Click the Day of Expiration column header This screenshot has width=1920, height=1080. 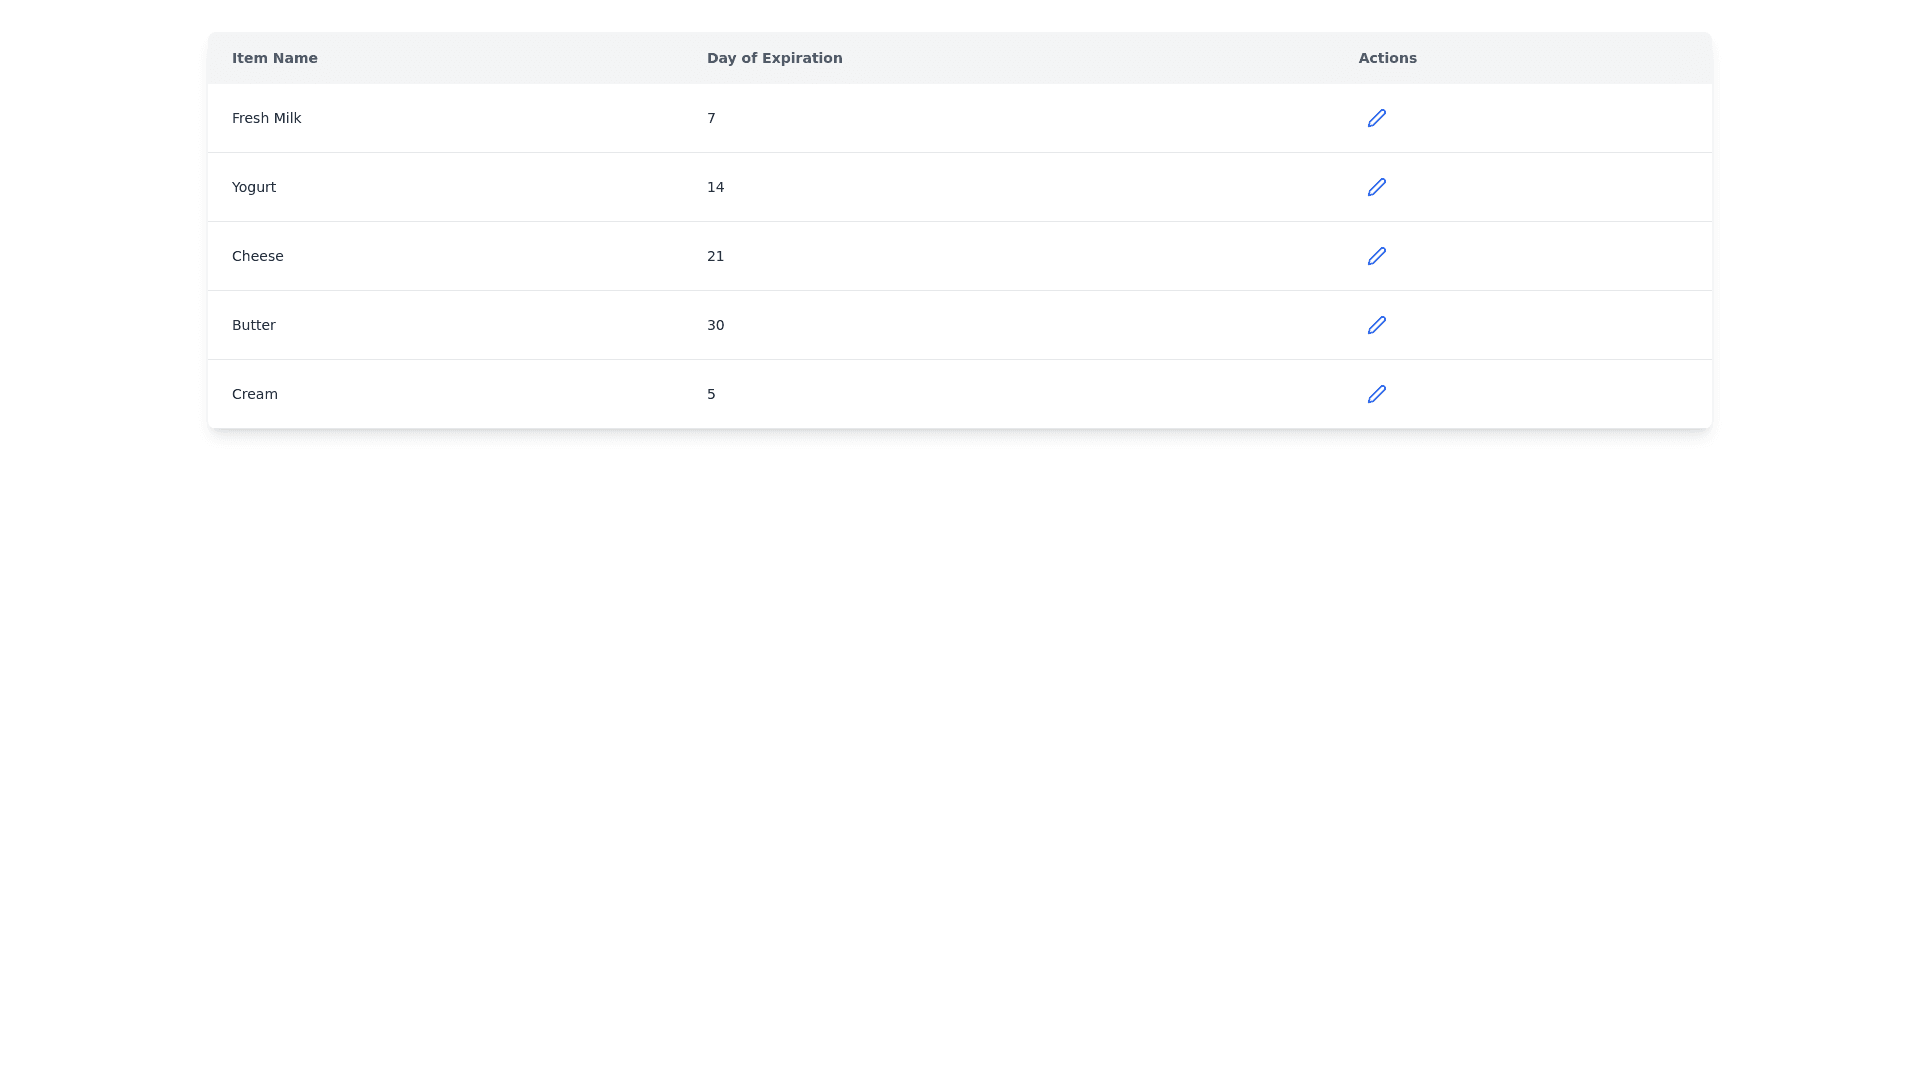pyautogui.click(x=775, y=58)
